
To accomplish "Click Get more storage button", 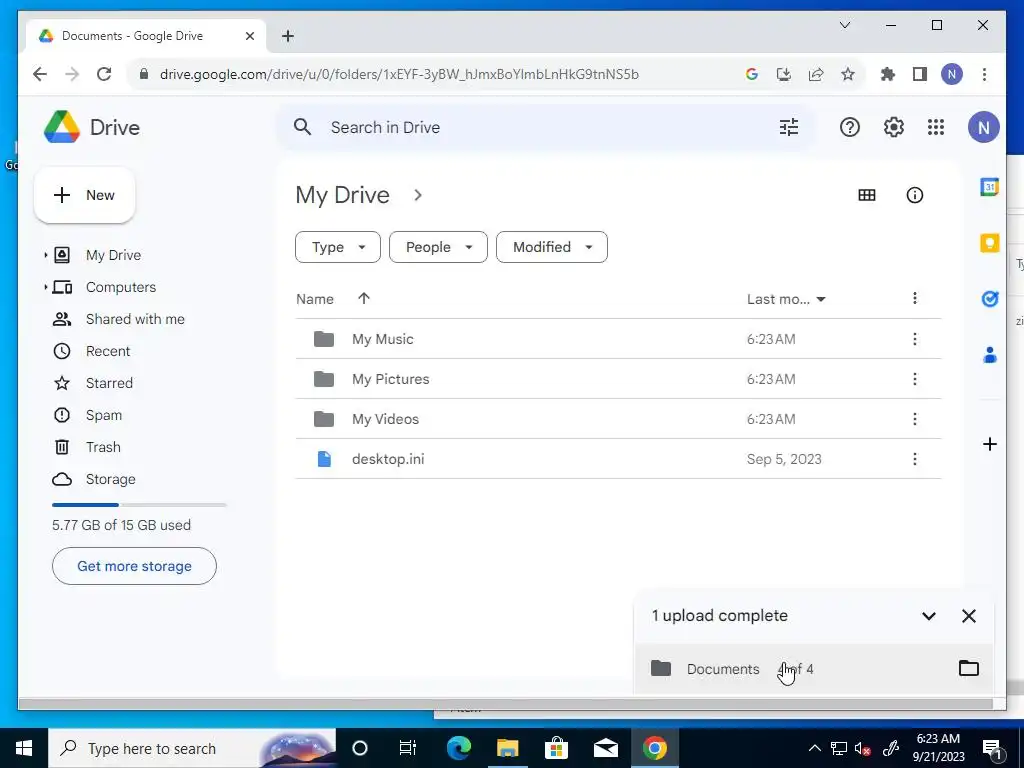I will pos(135,566).
